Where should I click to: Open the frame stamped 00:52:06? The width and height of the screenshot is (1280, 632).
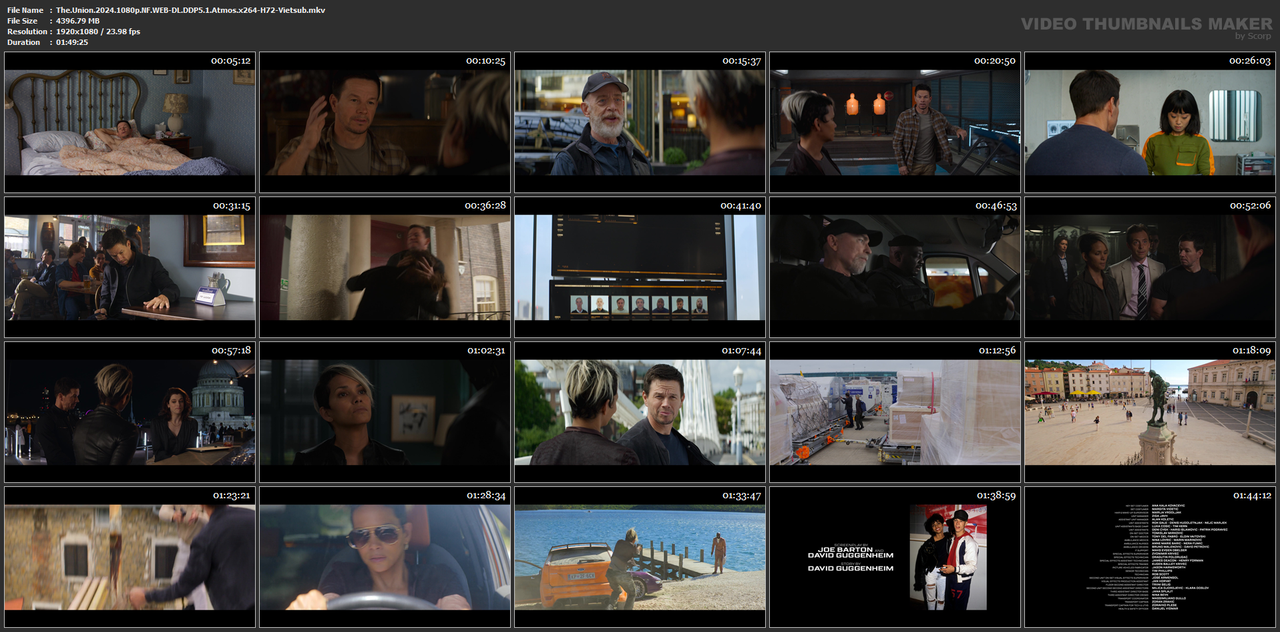tap(1150, 267)
